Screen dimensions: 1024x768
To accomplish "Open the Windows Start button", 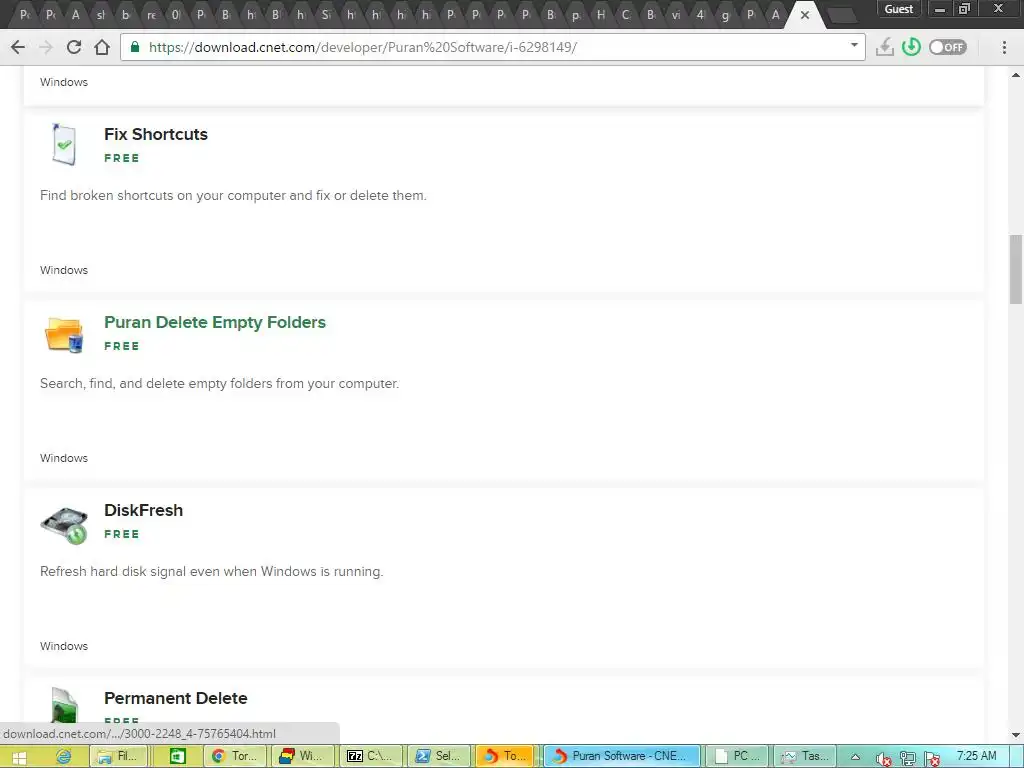I will tap(19, 757).
